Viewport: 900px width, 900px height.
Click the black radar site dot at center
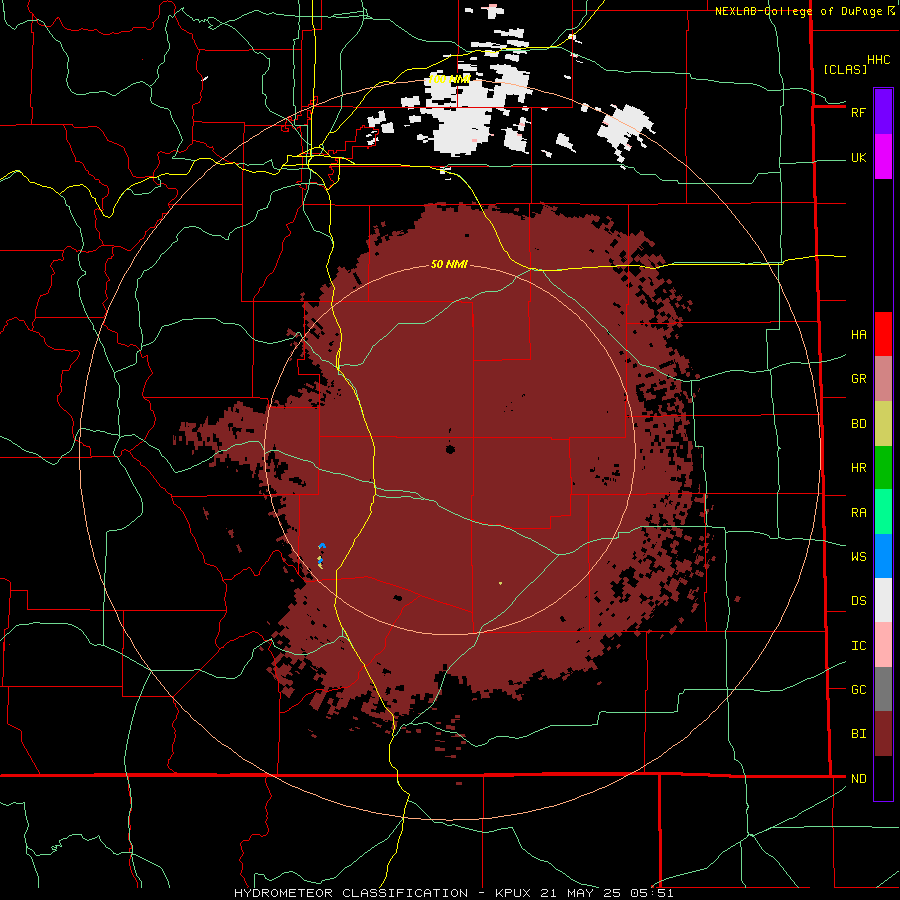(450, 449)
